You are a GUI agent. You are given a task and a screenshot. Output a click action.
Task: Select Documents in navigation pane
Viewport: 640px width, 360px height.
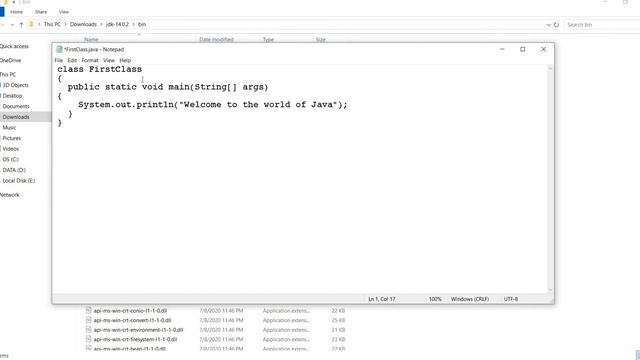point(16,106)
